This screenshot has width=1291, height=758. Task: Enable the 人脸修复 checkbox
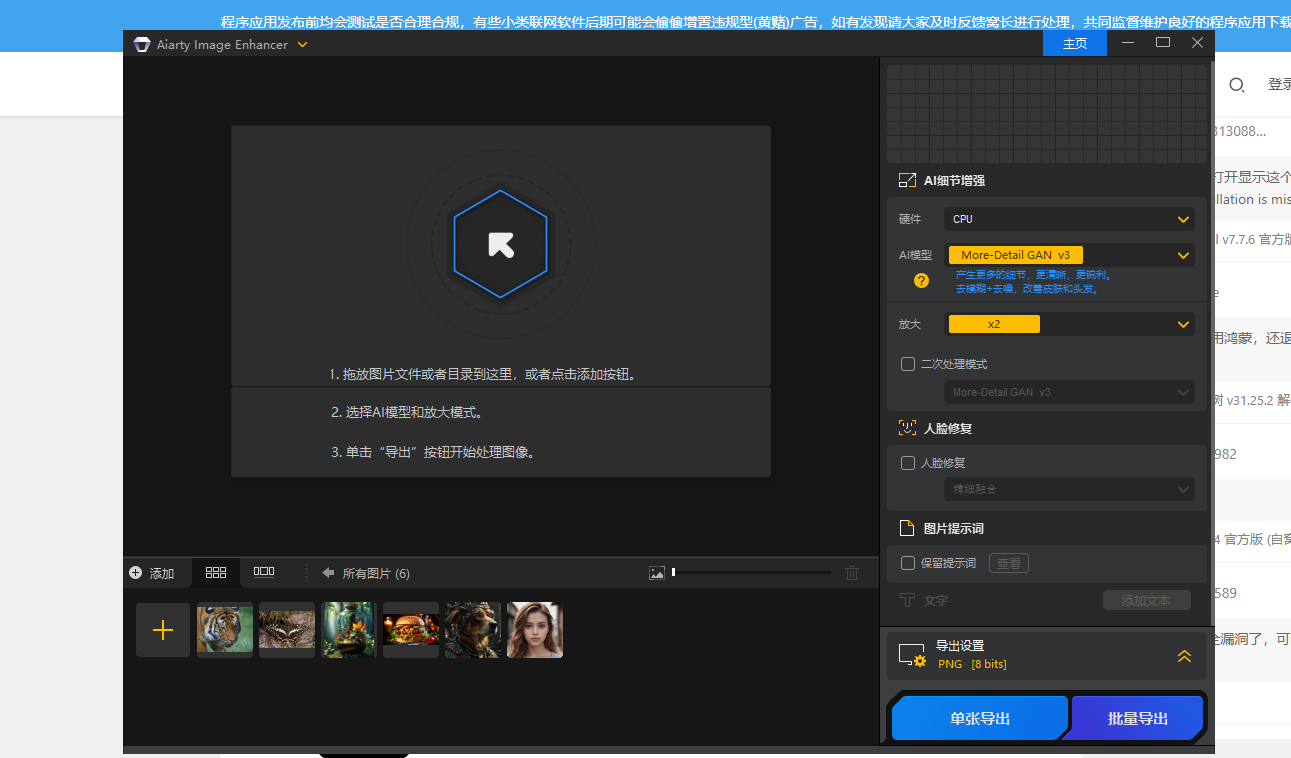point(908,463)
